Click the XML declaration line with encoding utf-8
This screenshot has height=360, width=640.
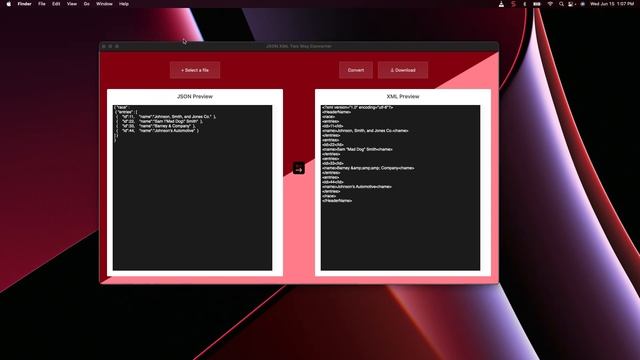[x=358, y=107]
